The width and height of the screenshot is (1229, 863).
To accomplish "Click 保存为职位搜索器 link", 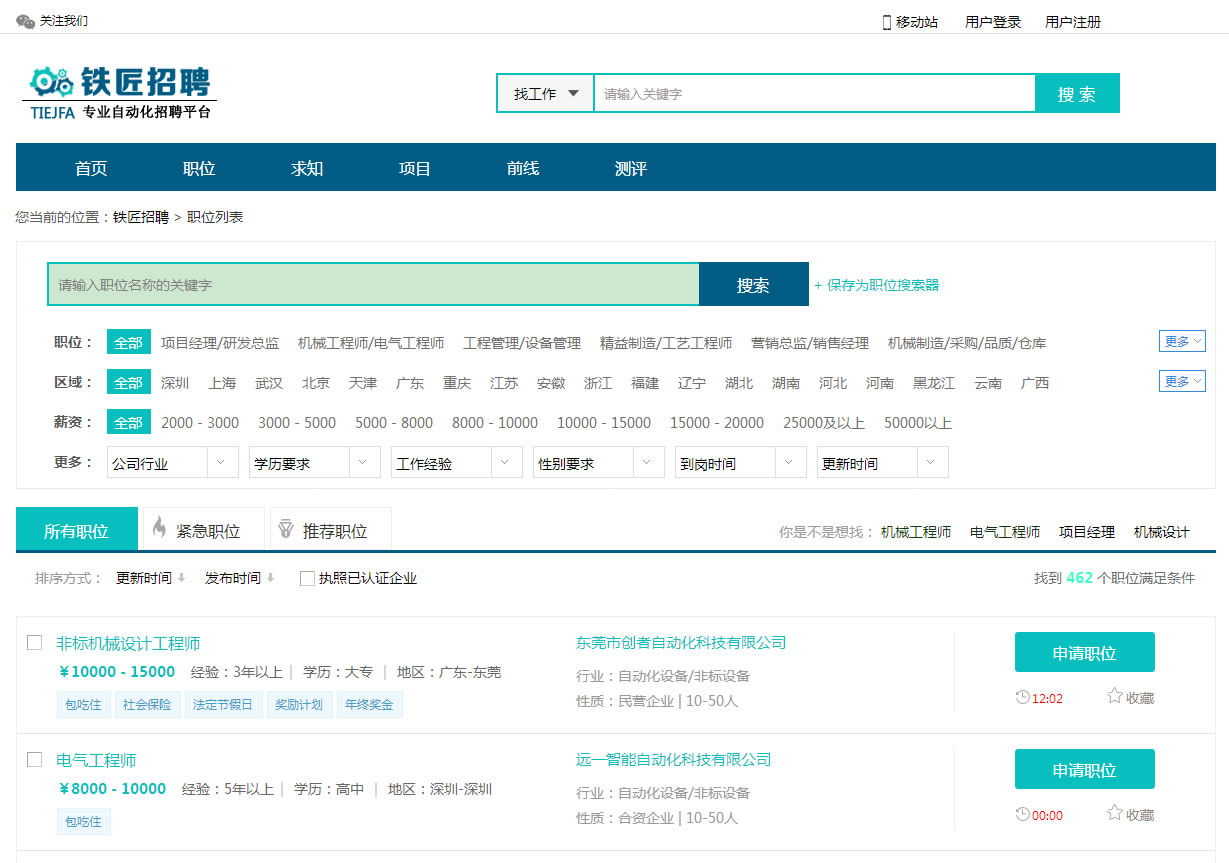I will click(x=877, y=285).
